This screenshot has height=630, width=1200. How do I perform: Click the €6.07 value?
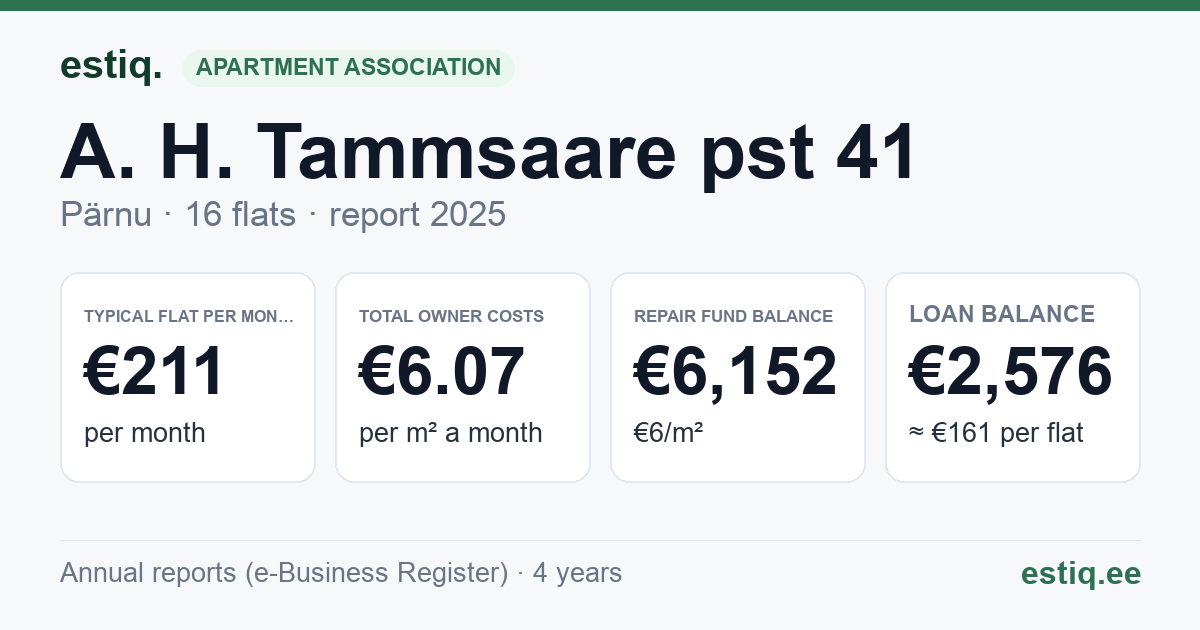441,372
